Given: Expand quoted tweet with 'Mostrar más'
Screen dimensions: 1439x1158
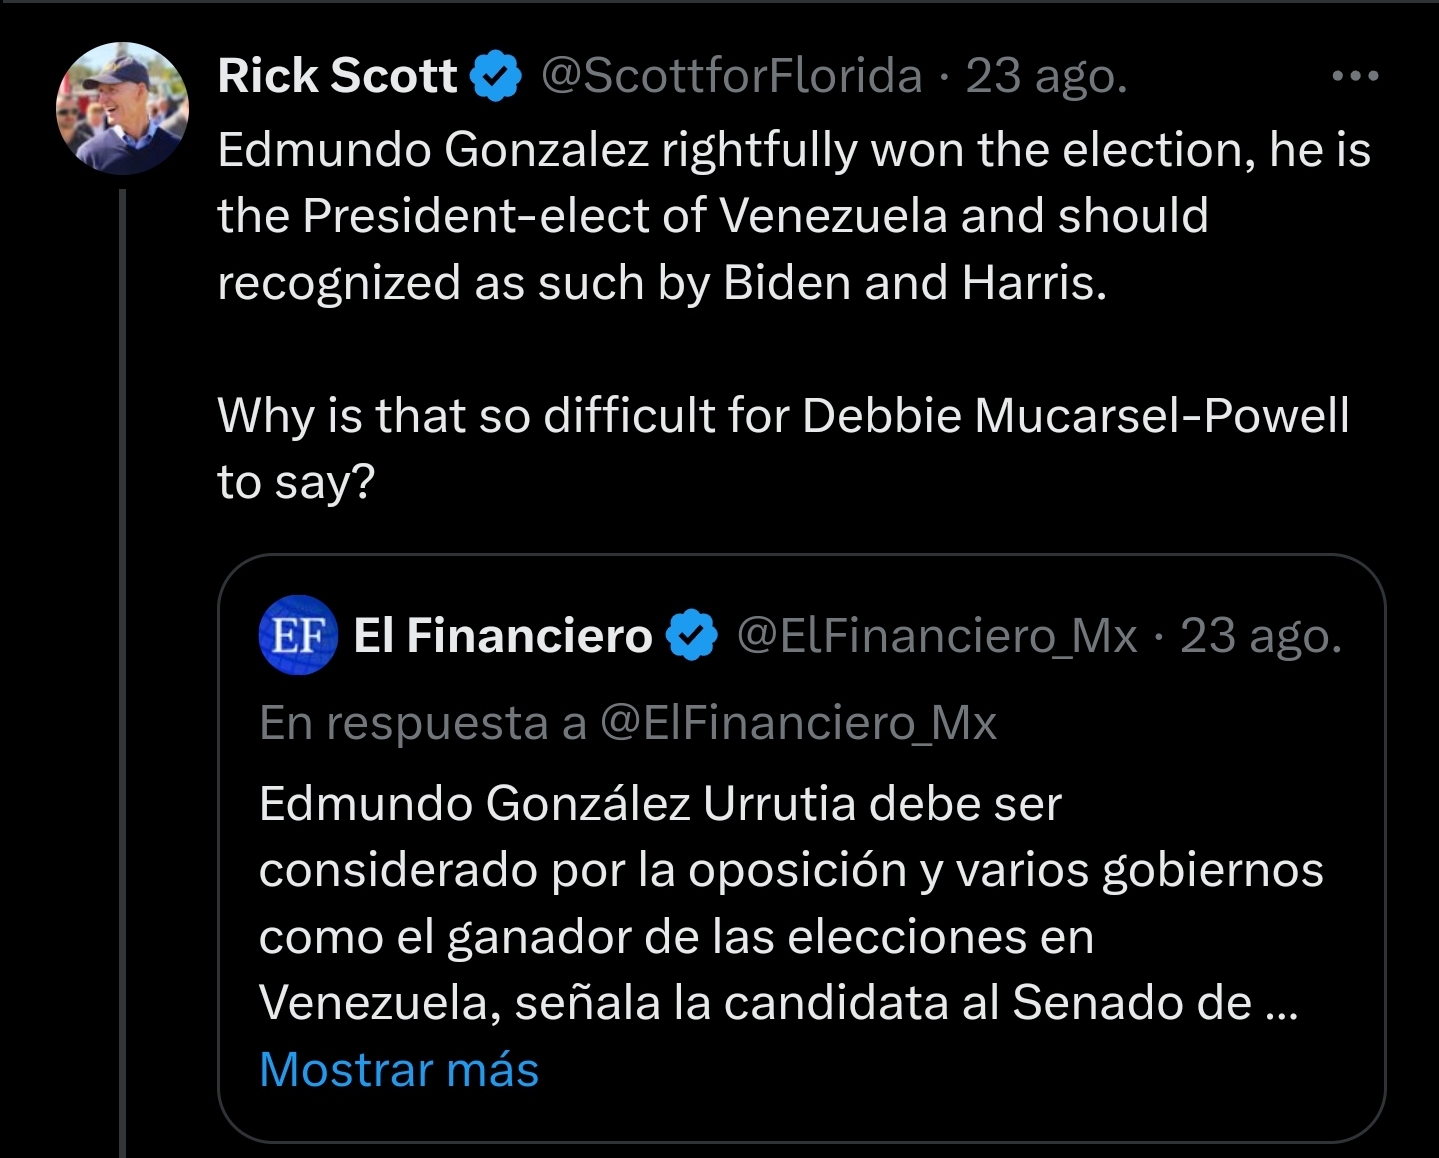Looking at the screenshot, I should coord(399,1069).
